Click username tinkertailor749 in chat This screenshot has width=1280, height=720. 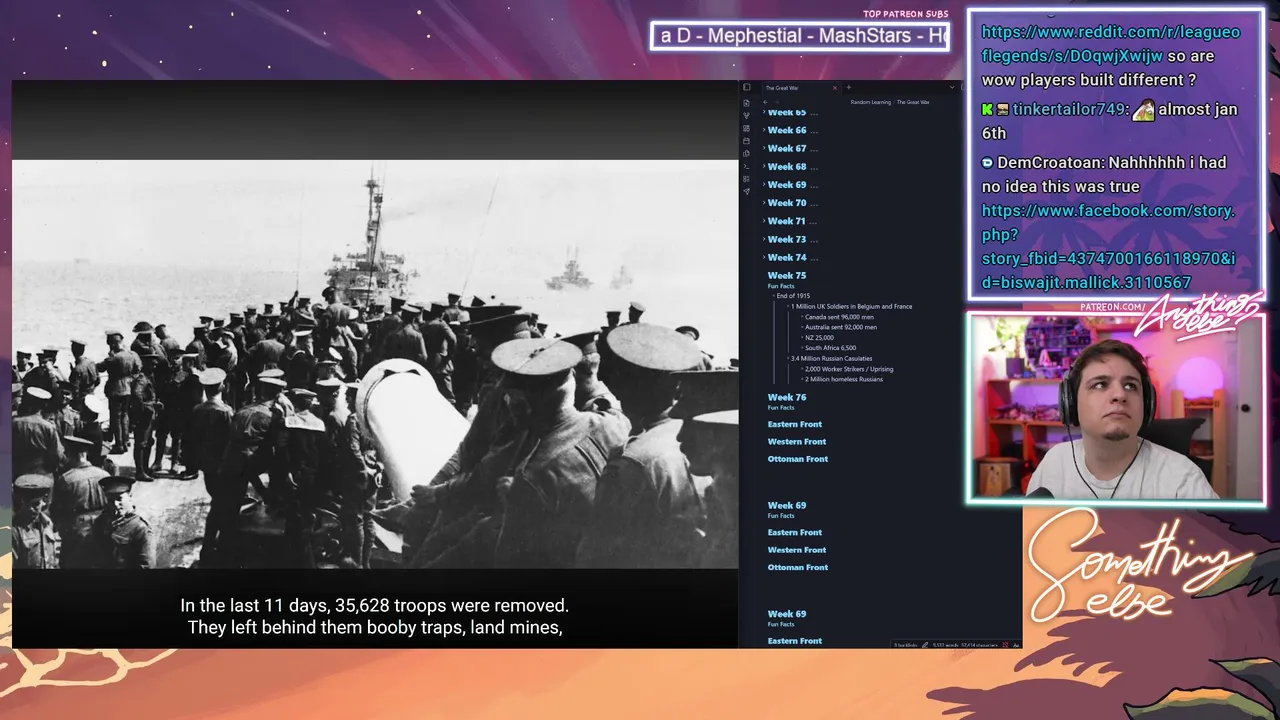coord(1068,109)
